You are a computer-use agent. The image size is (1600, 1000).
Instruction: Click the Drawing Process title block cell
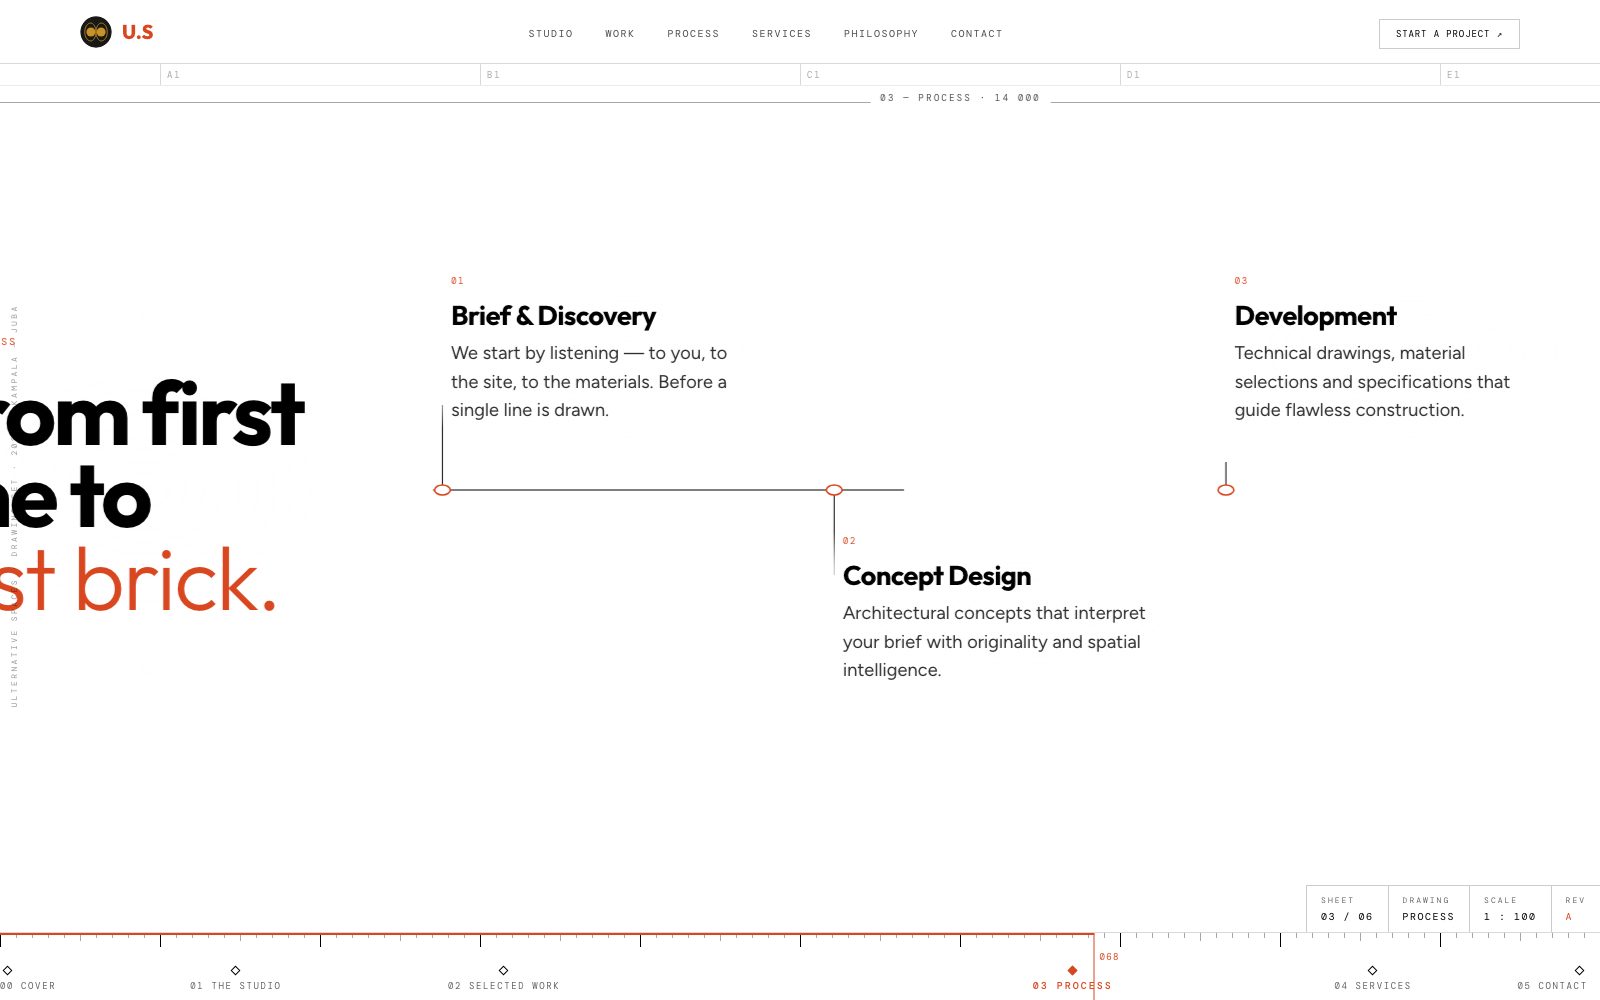pos(1428,908)
